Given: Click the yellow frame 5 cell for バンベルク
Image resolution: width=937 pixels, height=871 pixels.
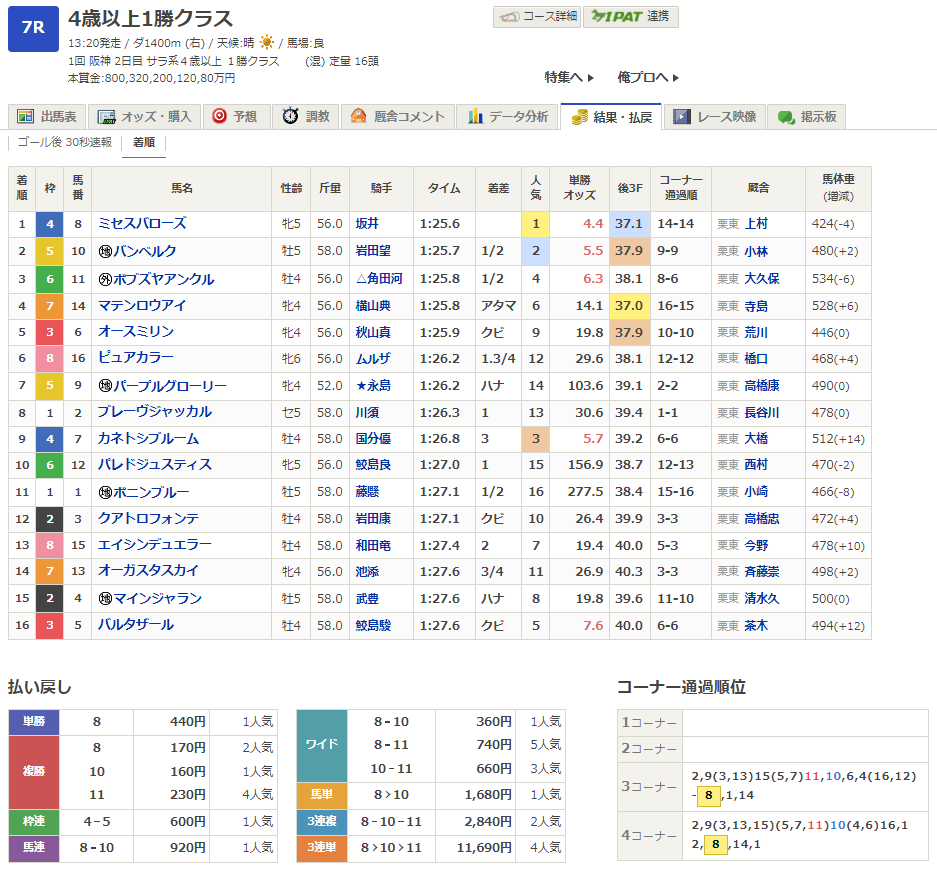Looking at the screenshot, I should coord(50,251).
